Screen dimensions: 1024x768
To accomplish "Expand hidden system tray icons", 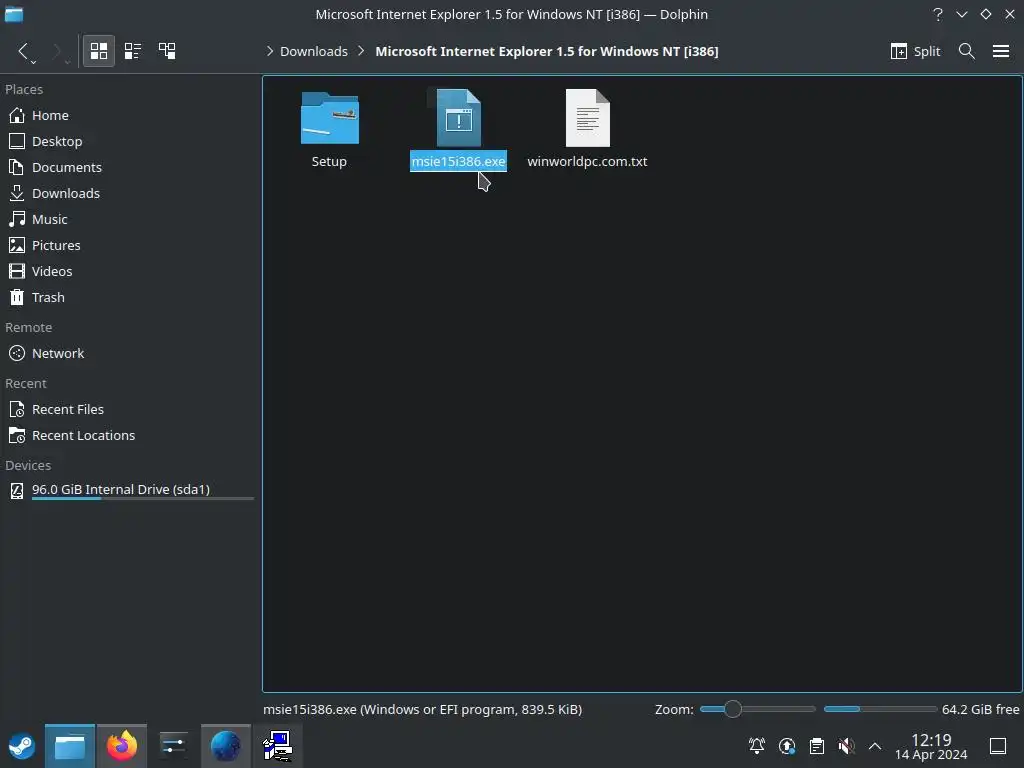I will (875, 746).
